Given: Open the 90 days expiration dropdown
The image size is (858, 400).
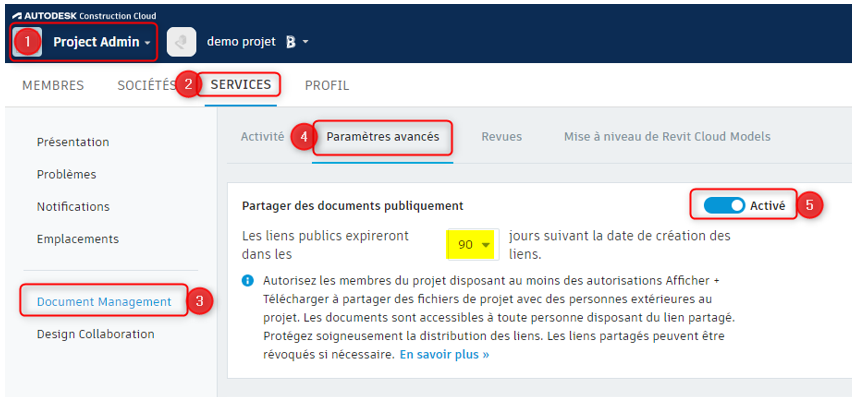Looking at the screenshot, I should tap(473, 245).
